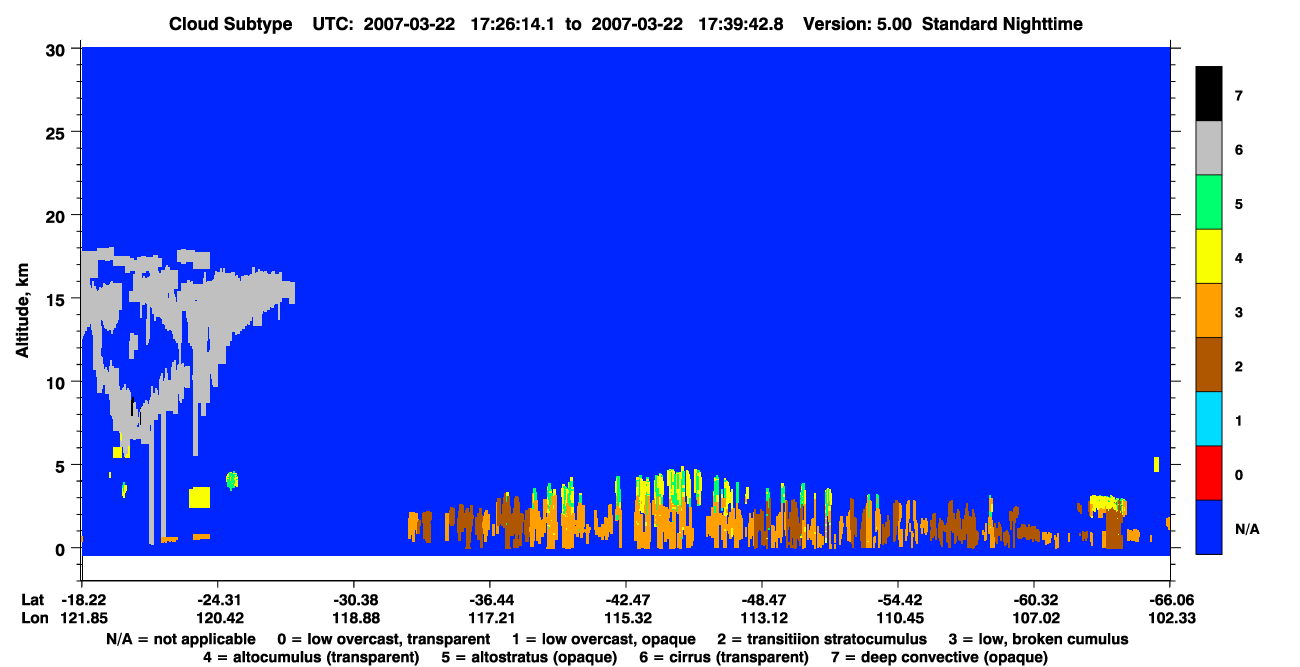Click the brown swatch labeled 2
Viewport: 1300px width, 667px height.
(x=1208, y=365)
